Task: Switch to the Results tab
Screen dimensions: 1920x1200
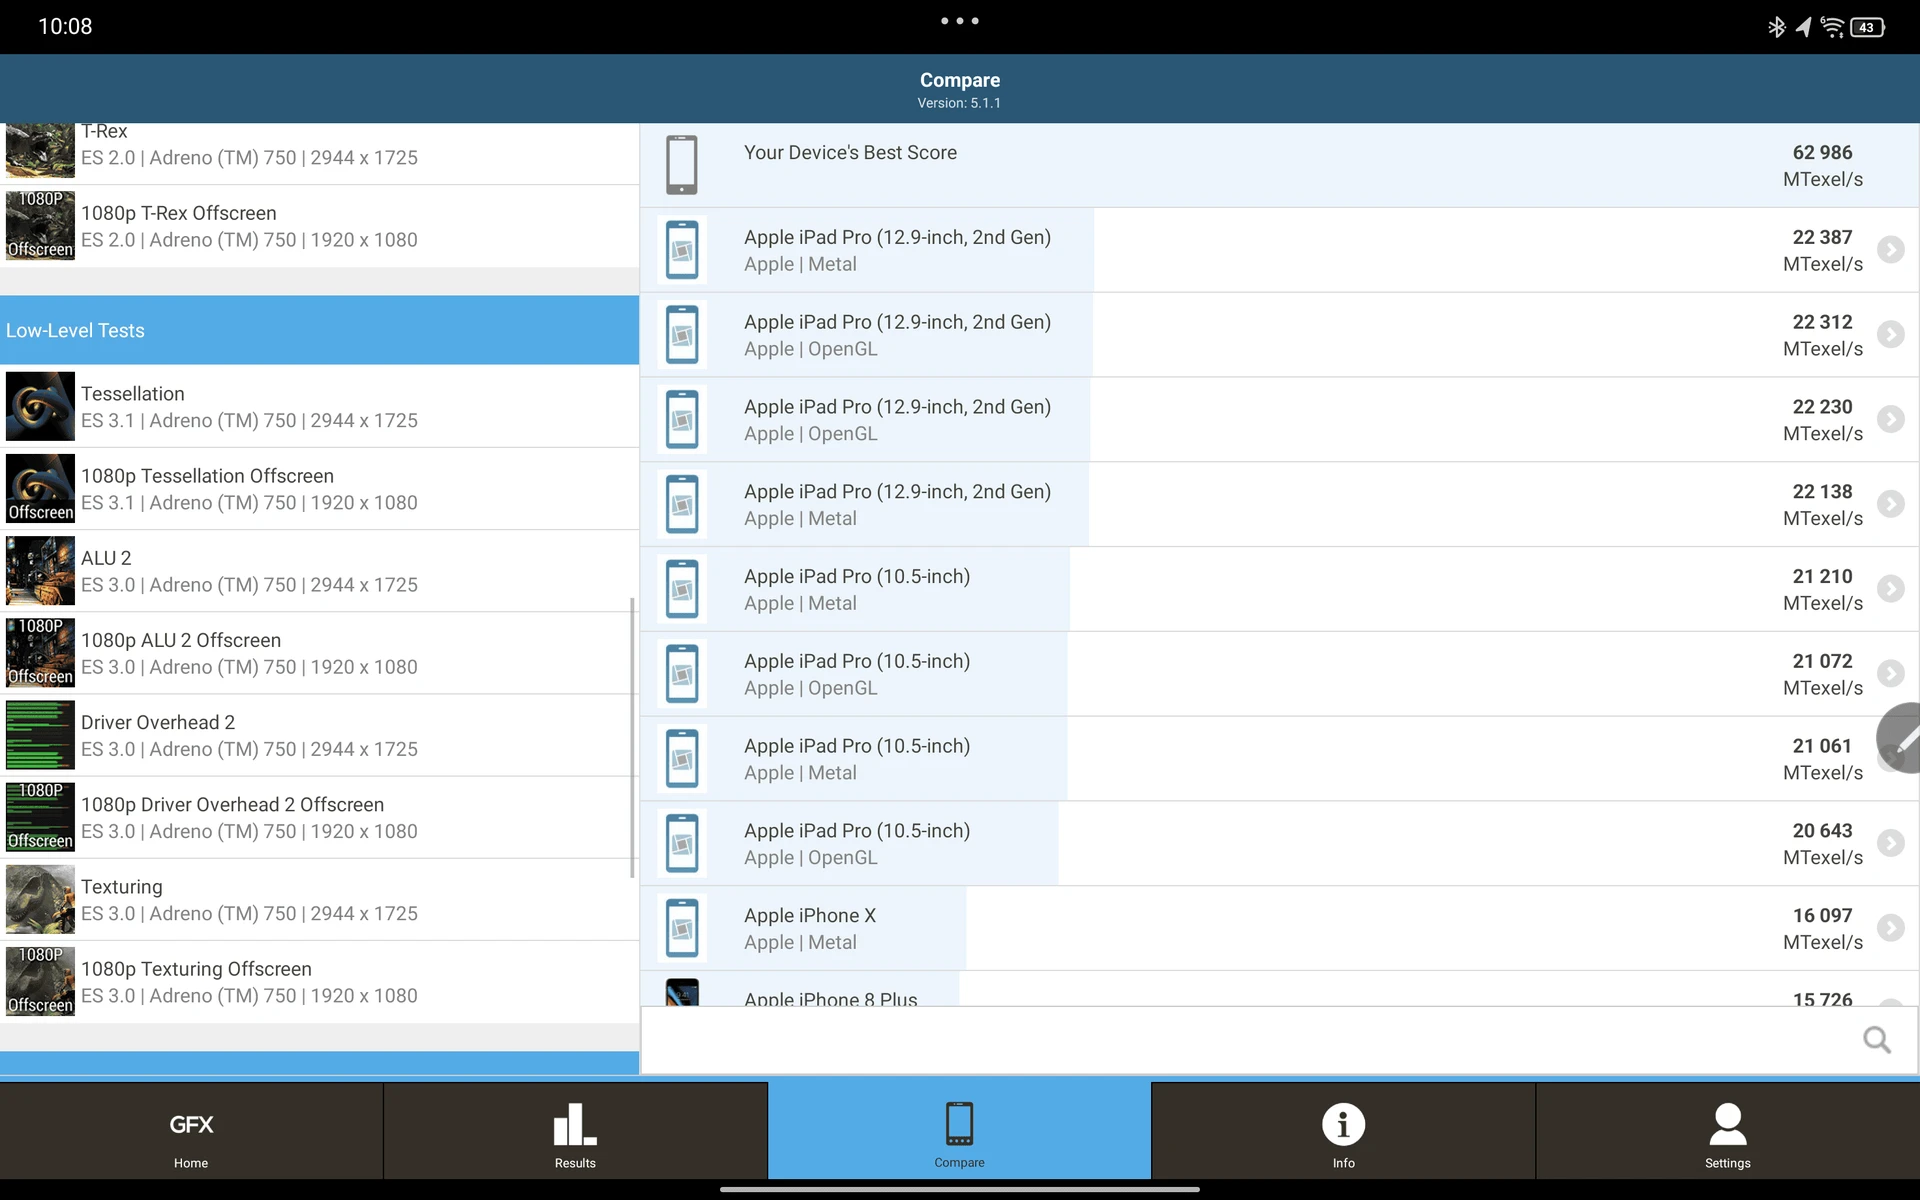Action: coord(575,1131)
